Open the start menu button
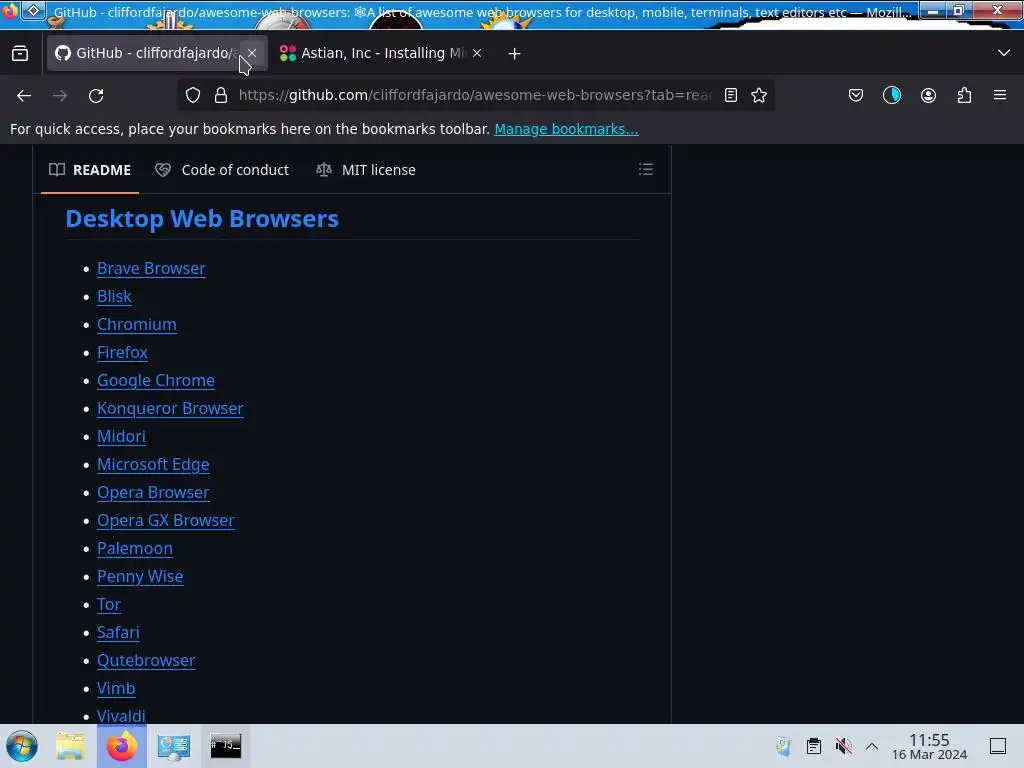Screen dimensions: 1024x768 coord(22,746)
